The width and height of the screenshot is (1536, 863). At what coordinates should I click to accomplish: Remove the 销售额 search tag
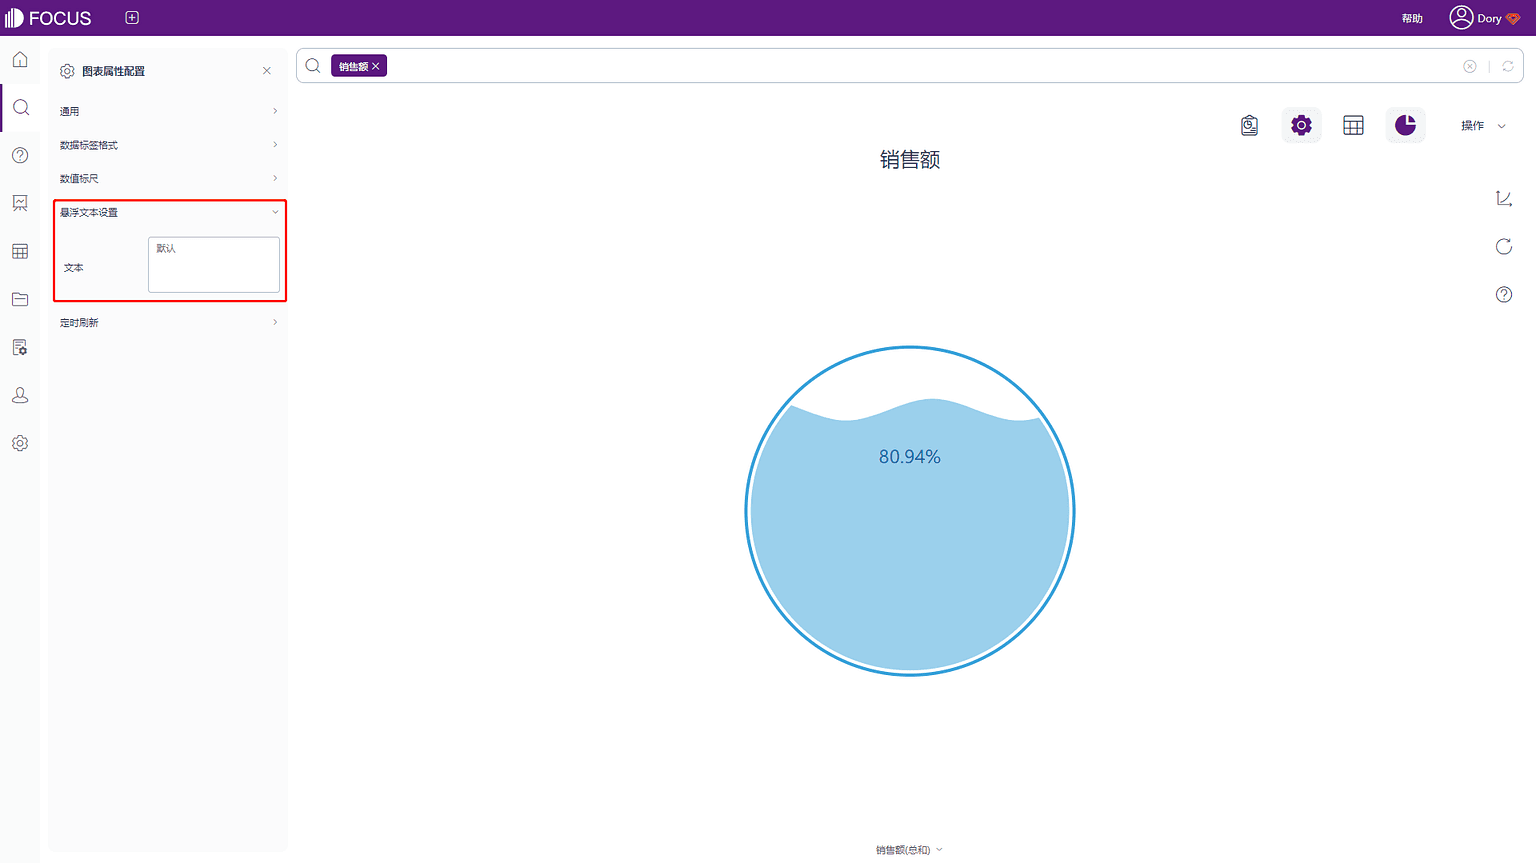point(376,66)
